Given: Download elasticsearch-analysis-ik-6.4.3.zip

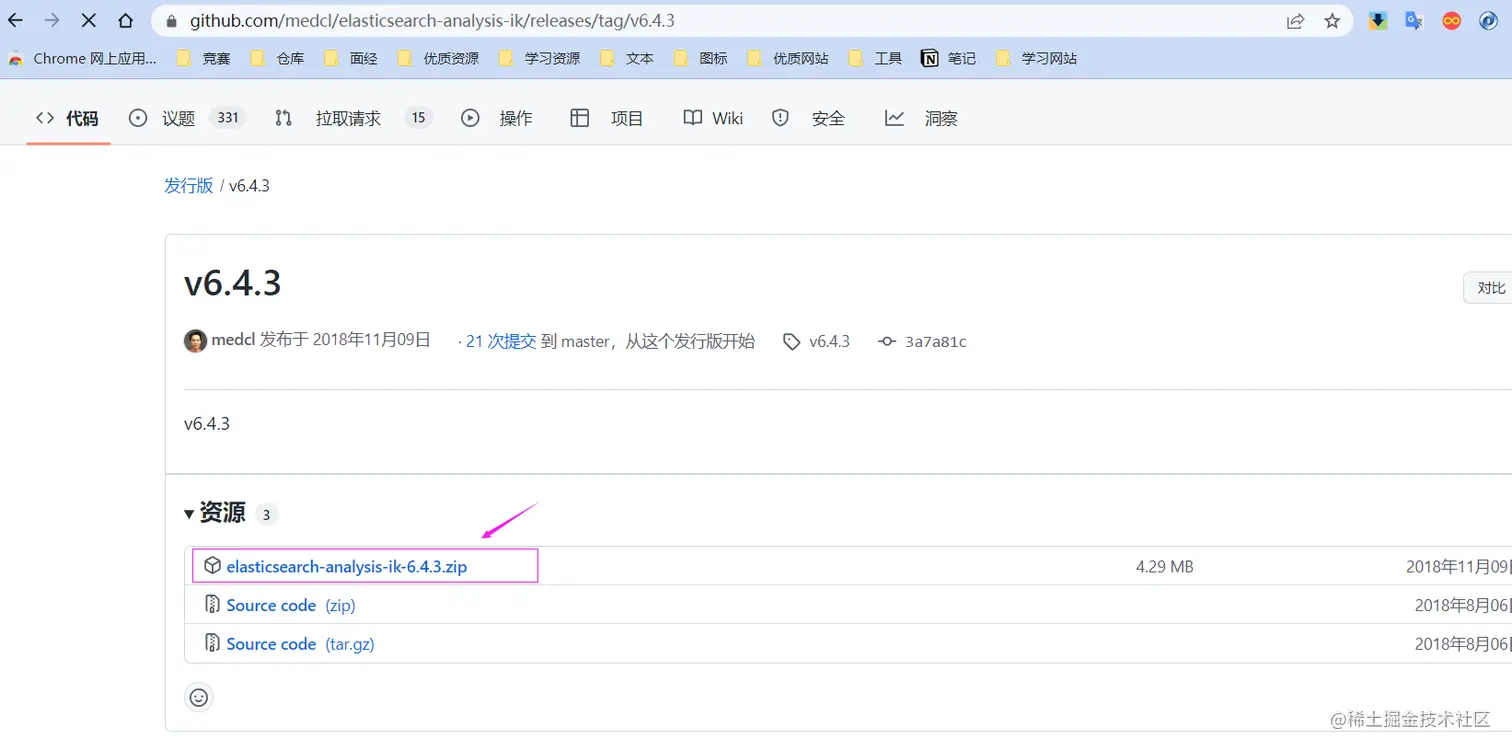Looking at the screenshot, I should click(346, 567).
